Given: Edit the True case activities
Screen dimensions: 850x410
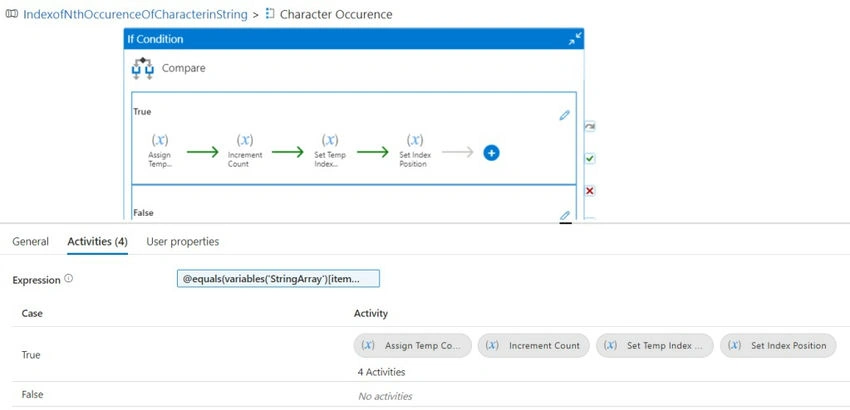Looking at the screenshot, I should click(564, 115).
